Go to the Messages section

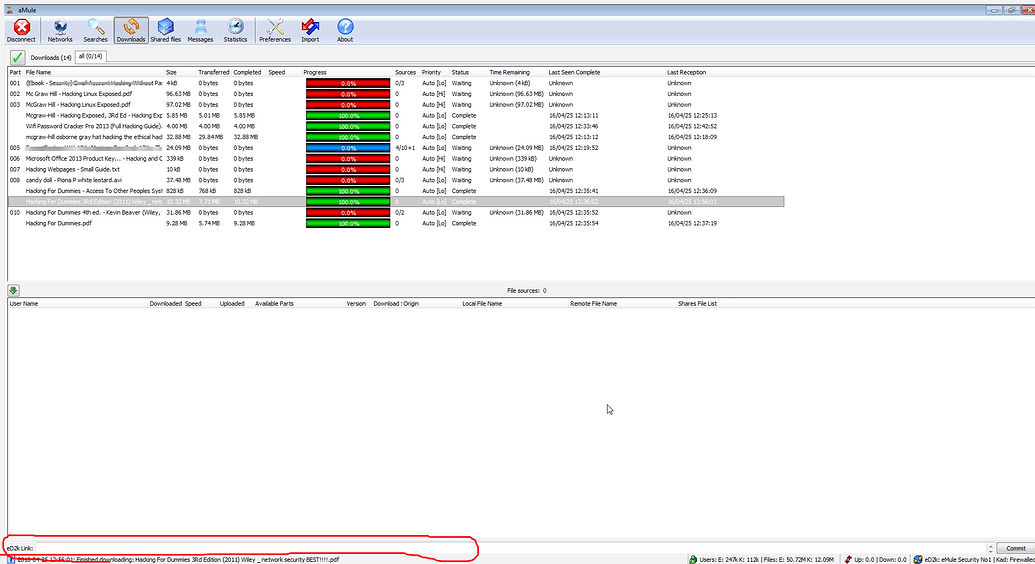pos(200,30)
